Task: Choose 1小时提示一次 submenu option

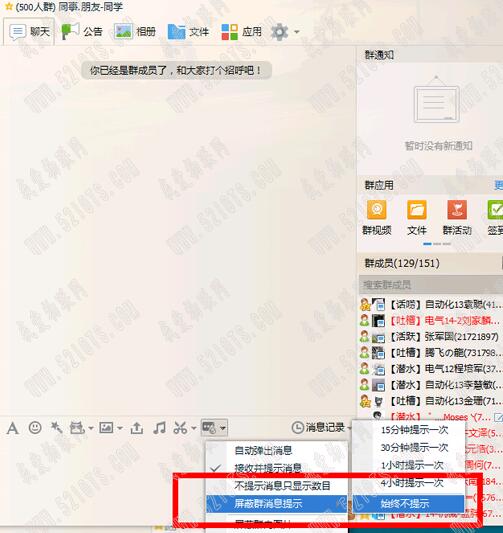Action: tap(408, 465)
